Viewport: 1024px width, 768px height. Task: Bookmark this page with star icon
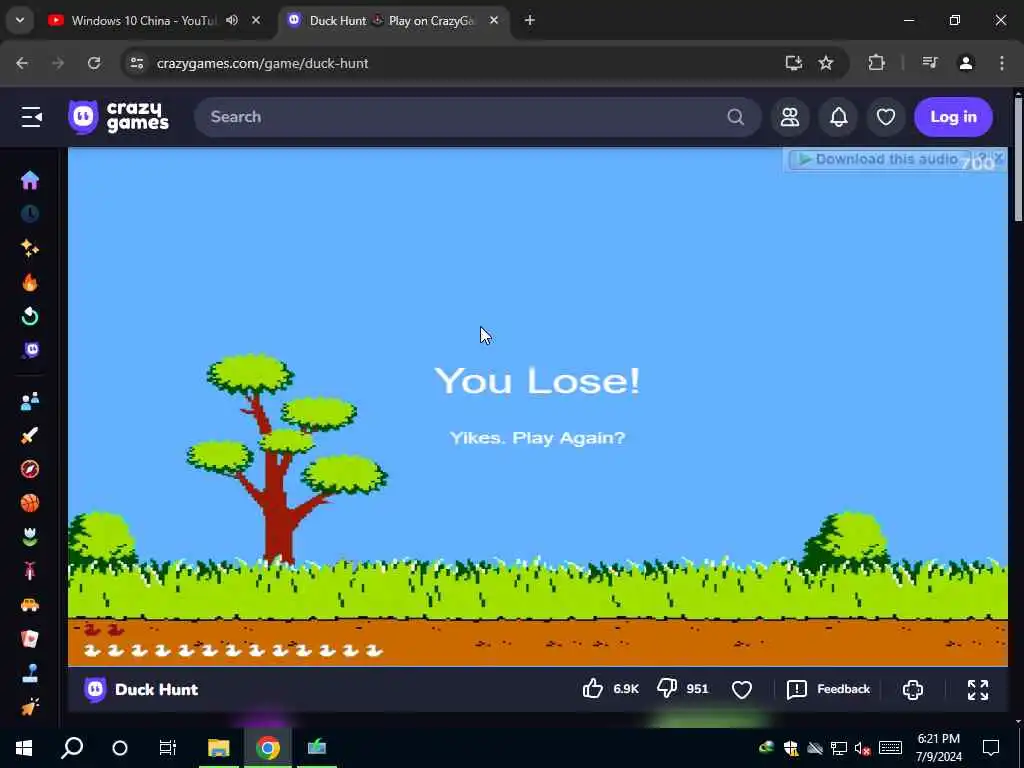(826, 63)
